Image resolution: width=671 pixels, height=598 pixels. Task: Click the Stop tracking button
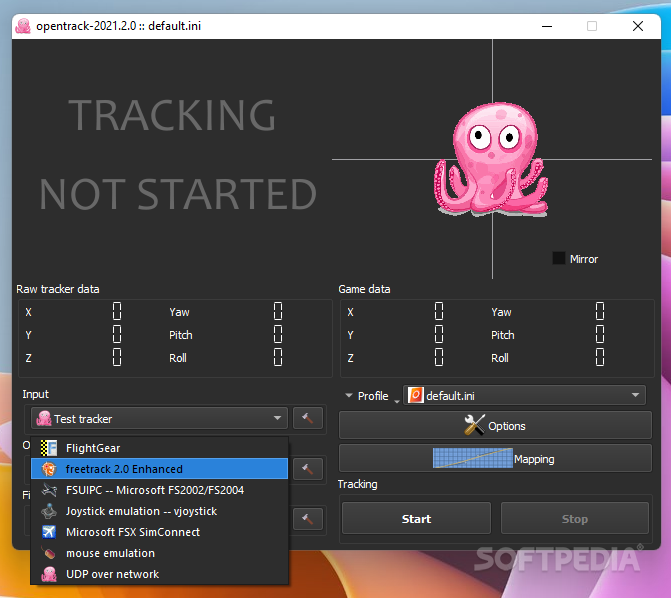[575, 518]
